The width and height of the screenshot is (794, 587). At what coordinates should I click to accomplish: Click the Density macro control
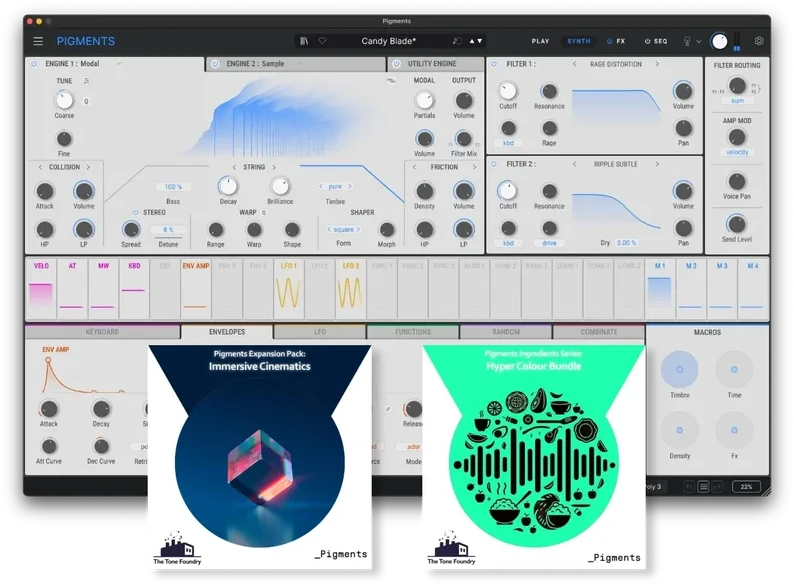pyautogui.click(x=680, y=430)
